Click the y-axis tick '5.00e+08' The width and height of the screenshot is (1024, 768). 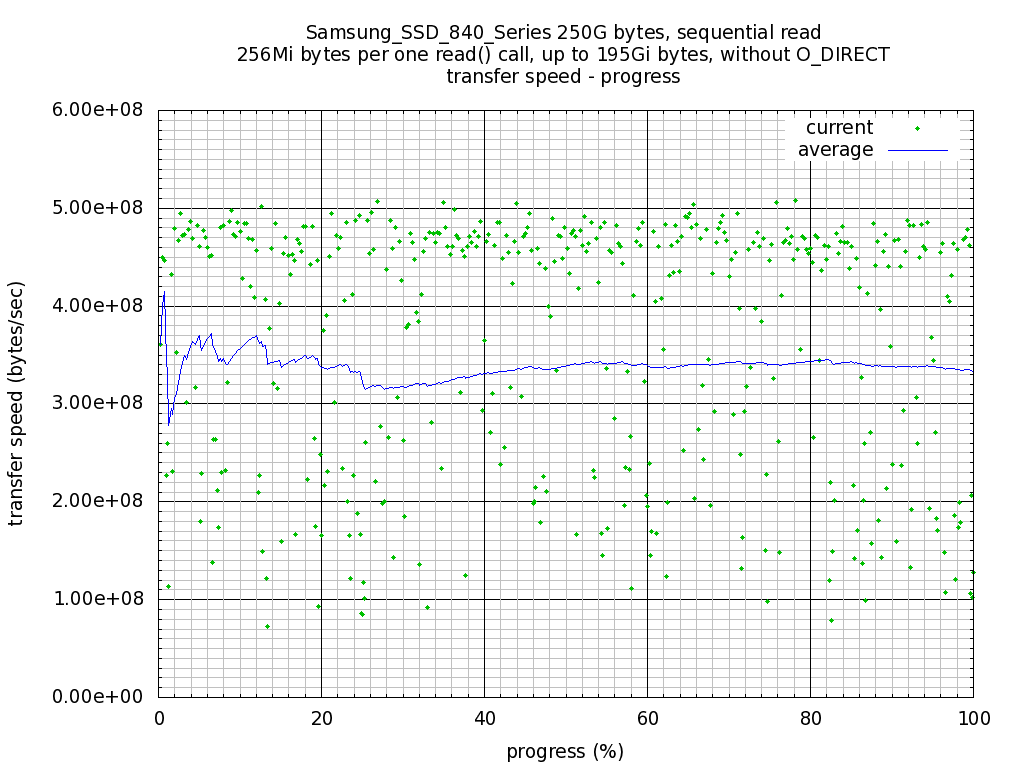[x=97, y=208]
